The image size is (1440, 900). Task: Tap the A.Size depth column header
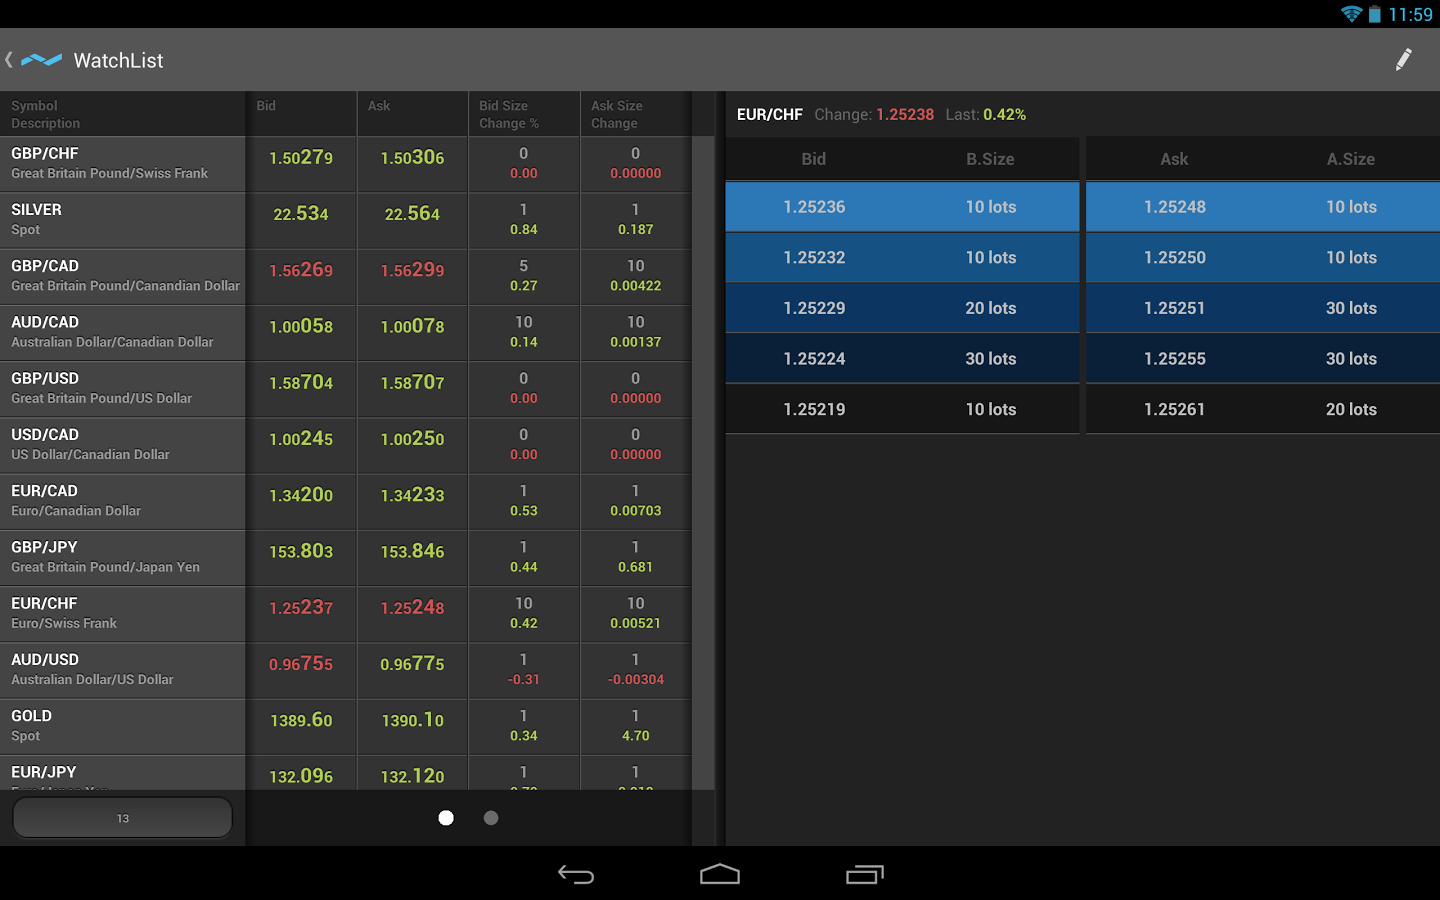tap(1351, 159)
